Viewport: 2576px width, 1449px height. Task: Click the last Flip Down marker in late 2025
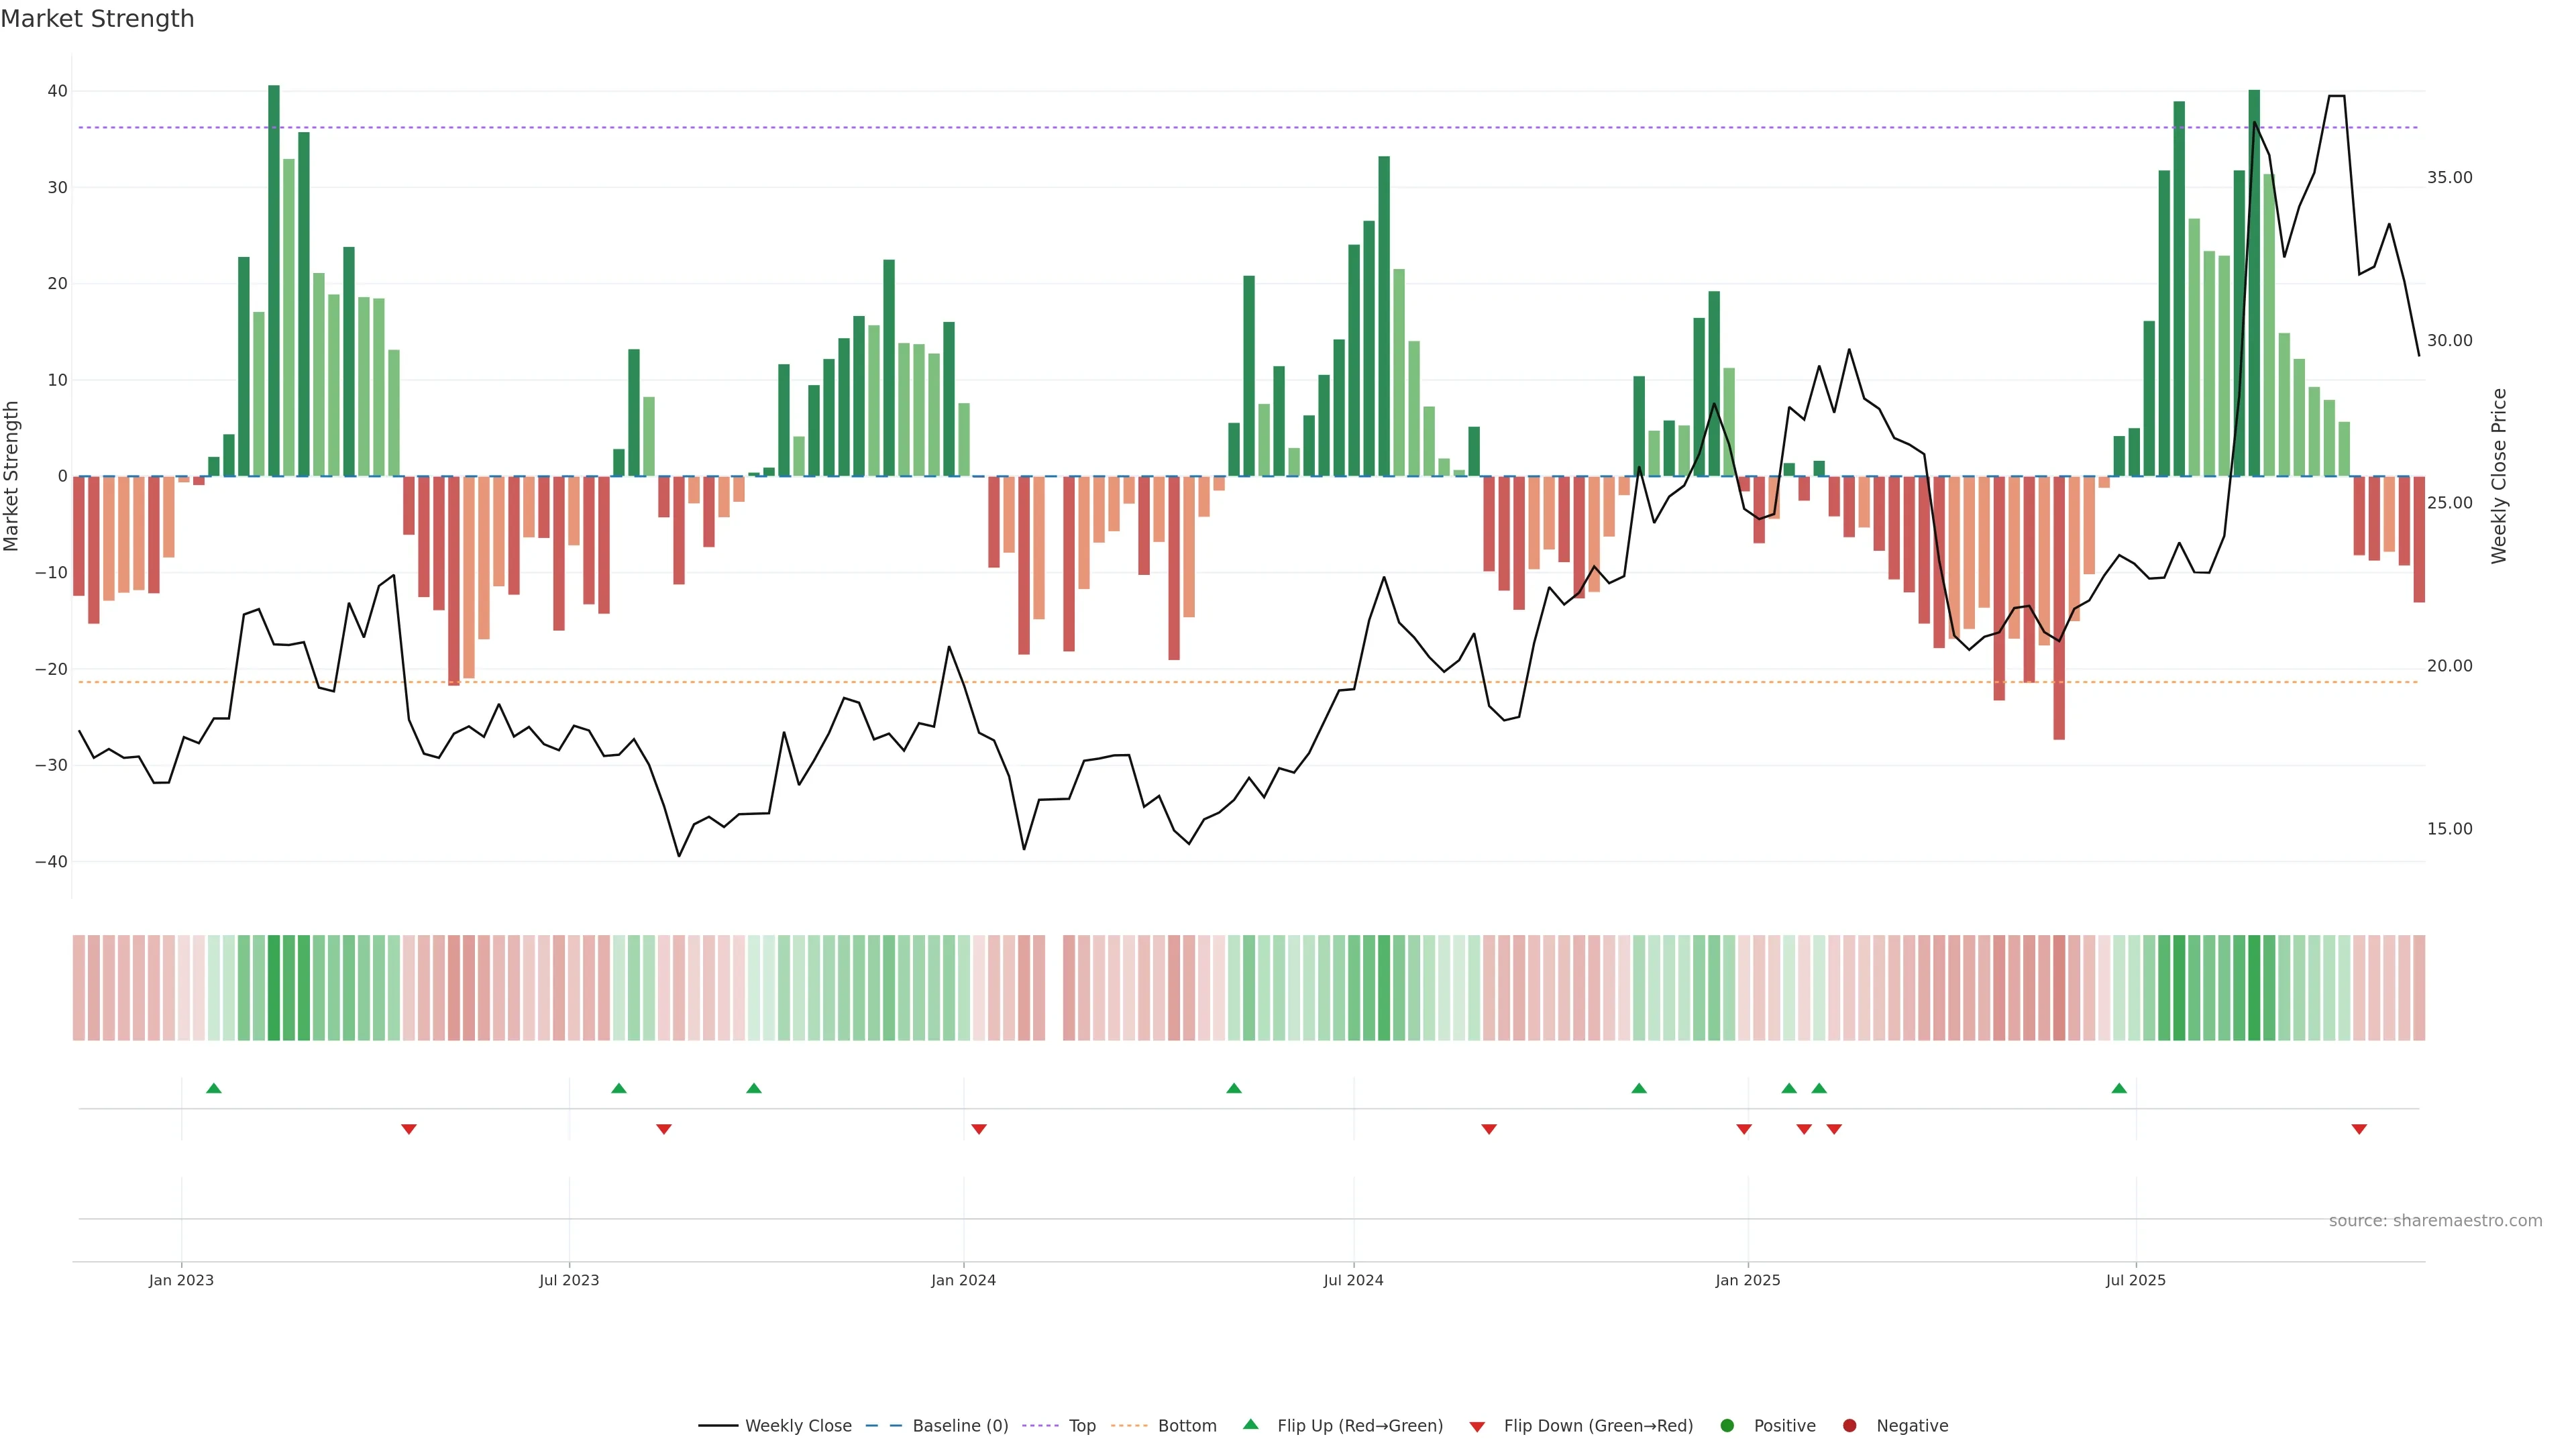tap(2359, 1129)
